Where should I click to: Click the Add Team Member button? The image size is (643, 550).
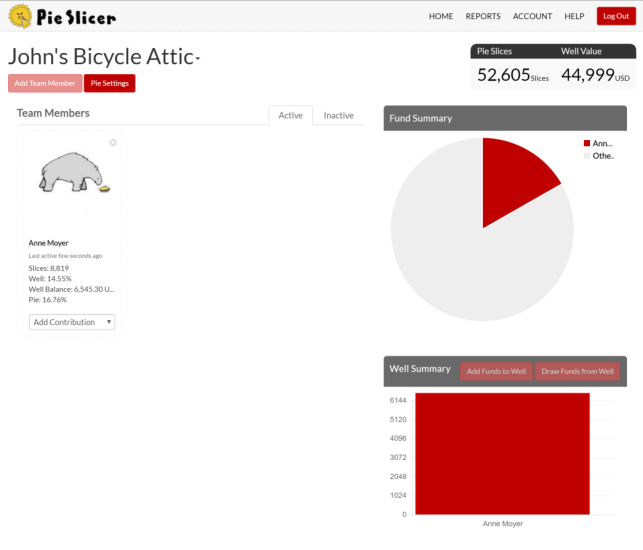click(44, 83)
